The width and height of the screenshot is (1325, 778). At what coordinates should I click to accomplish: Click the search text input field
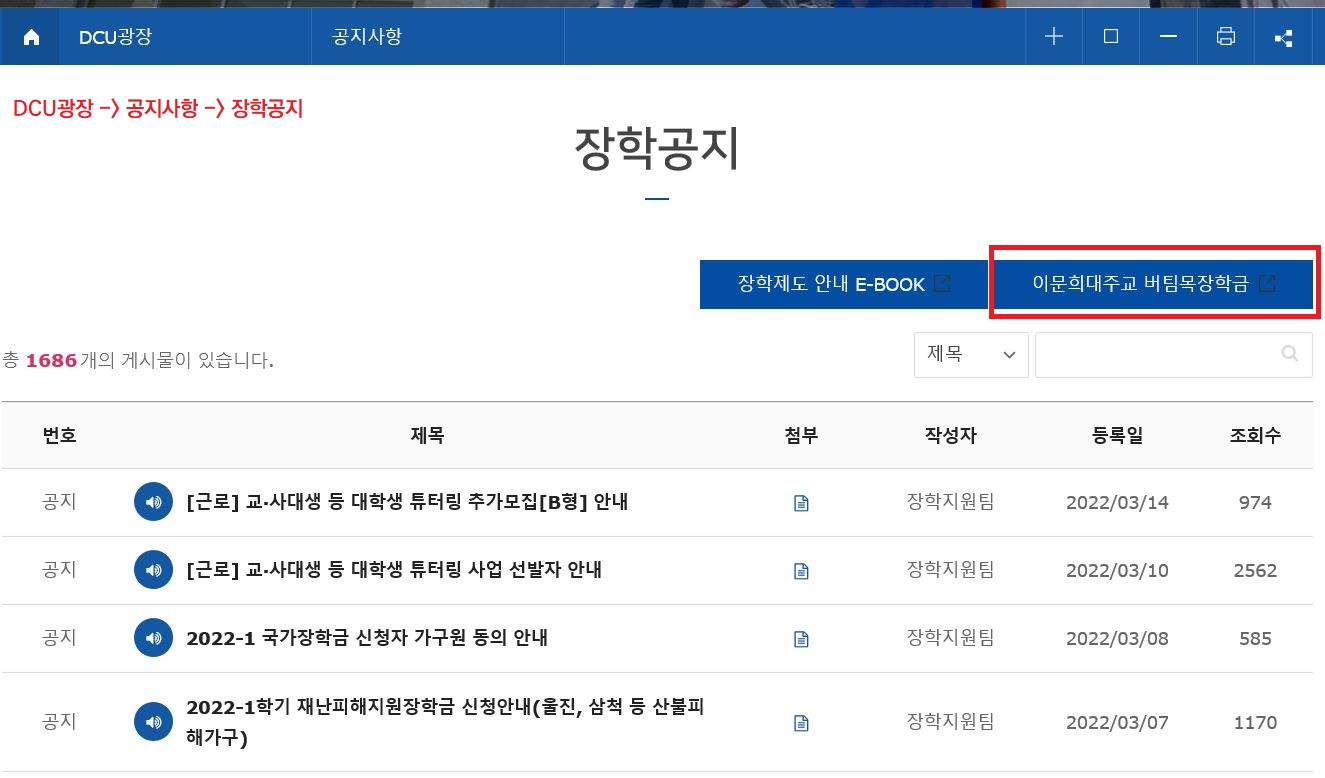(1155, 355)
